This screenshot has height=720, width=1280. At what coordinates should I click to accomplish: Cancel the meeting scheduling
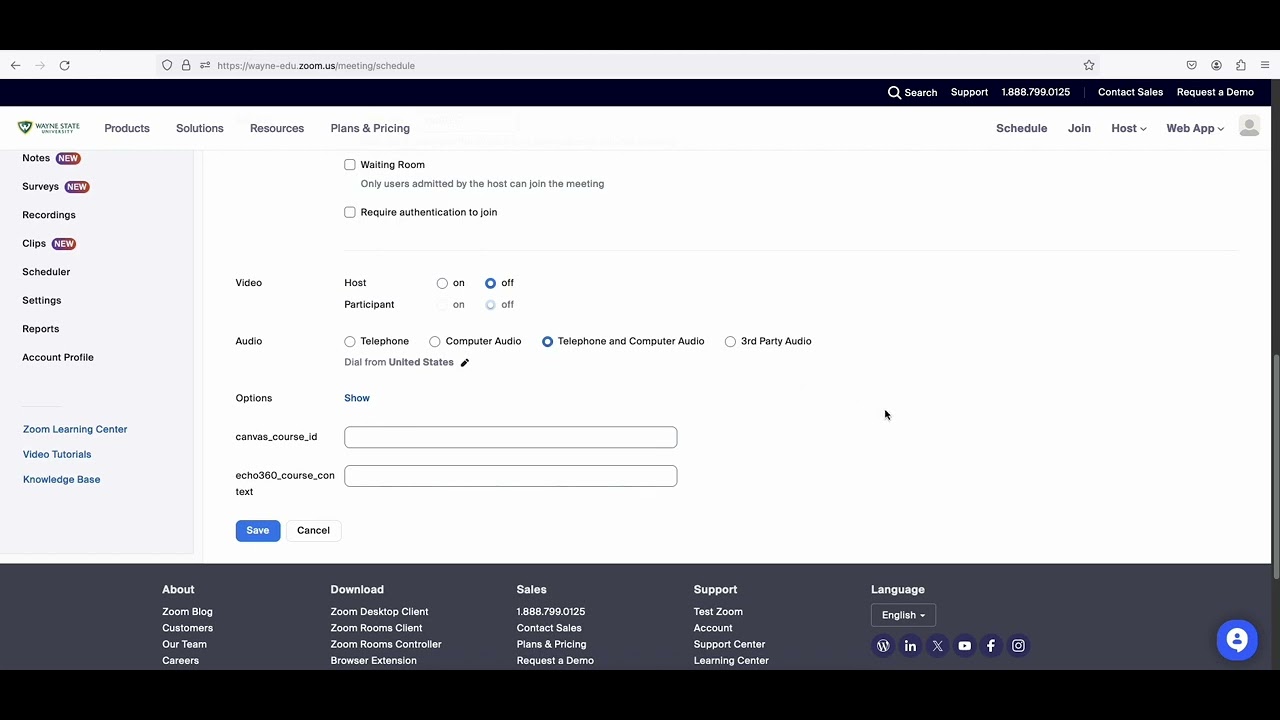coord(313,530)
